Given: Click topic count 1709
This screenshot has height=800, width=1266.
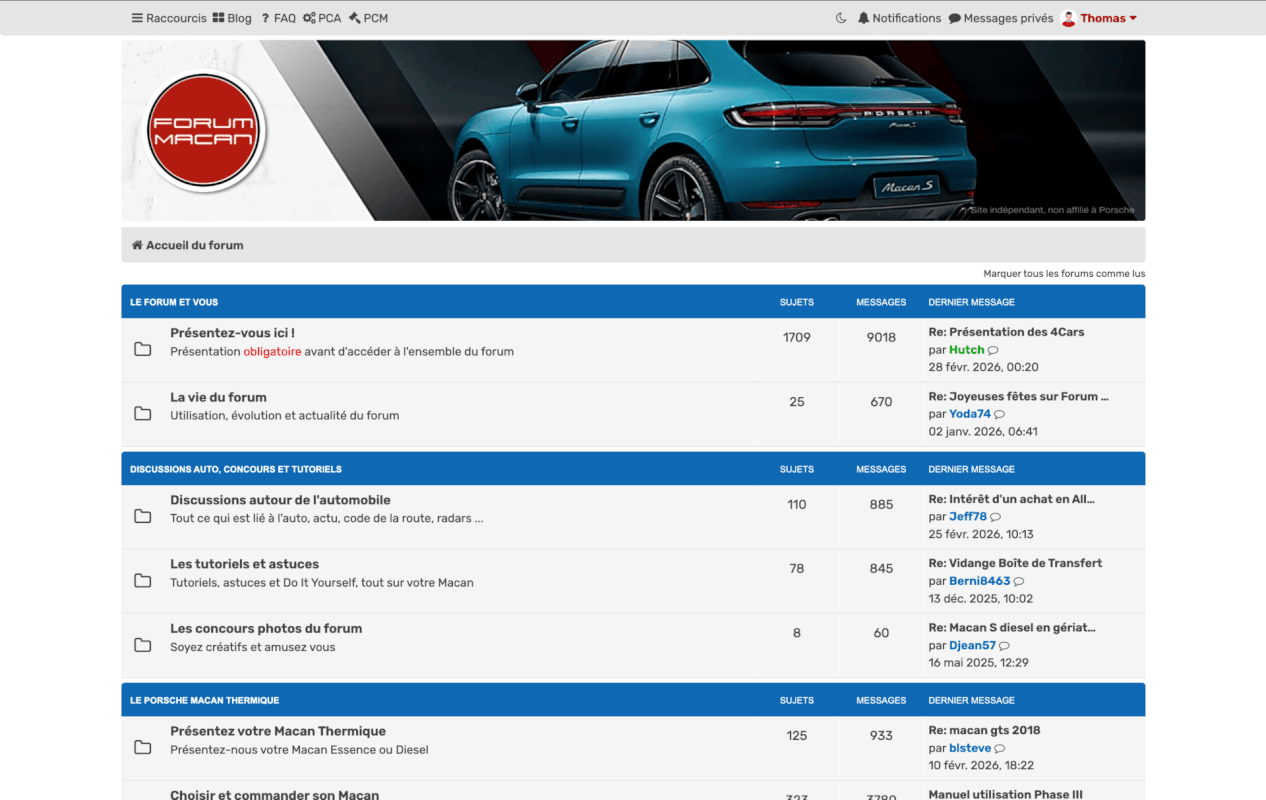Looking at the screenshot, I should click(x=797, y=337).
